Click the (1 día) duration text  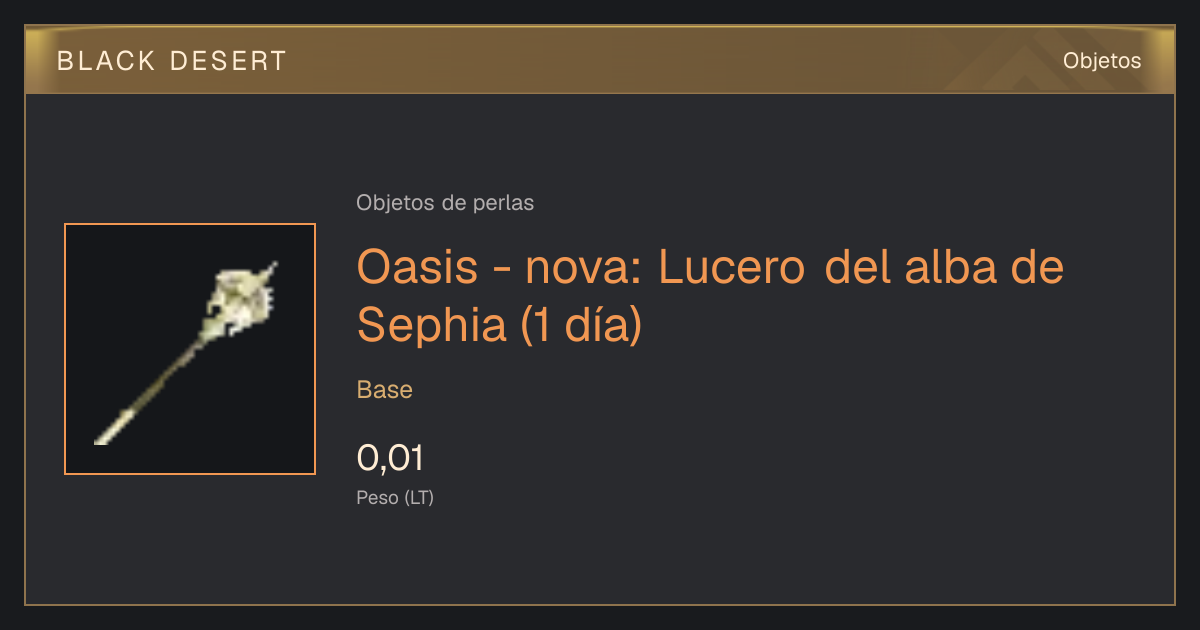coord(581,325)
